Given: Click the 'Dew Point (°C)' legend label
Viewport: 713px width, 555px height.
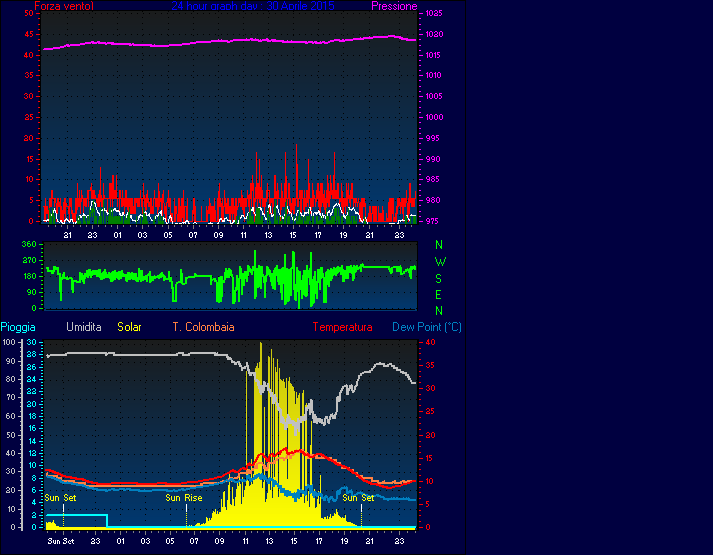Looking at the screenshot, I should [x=427, y=327].
